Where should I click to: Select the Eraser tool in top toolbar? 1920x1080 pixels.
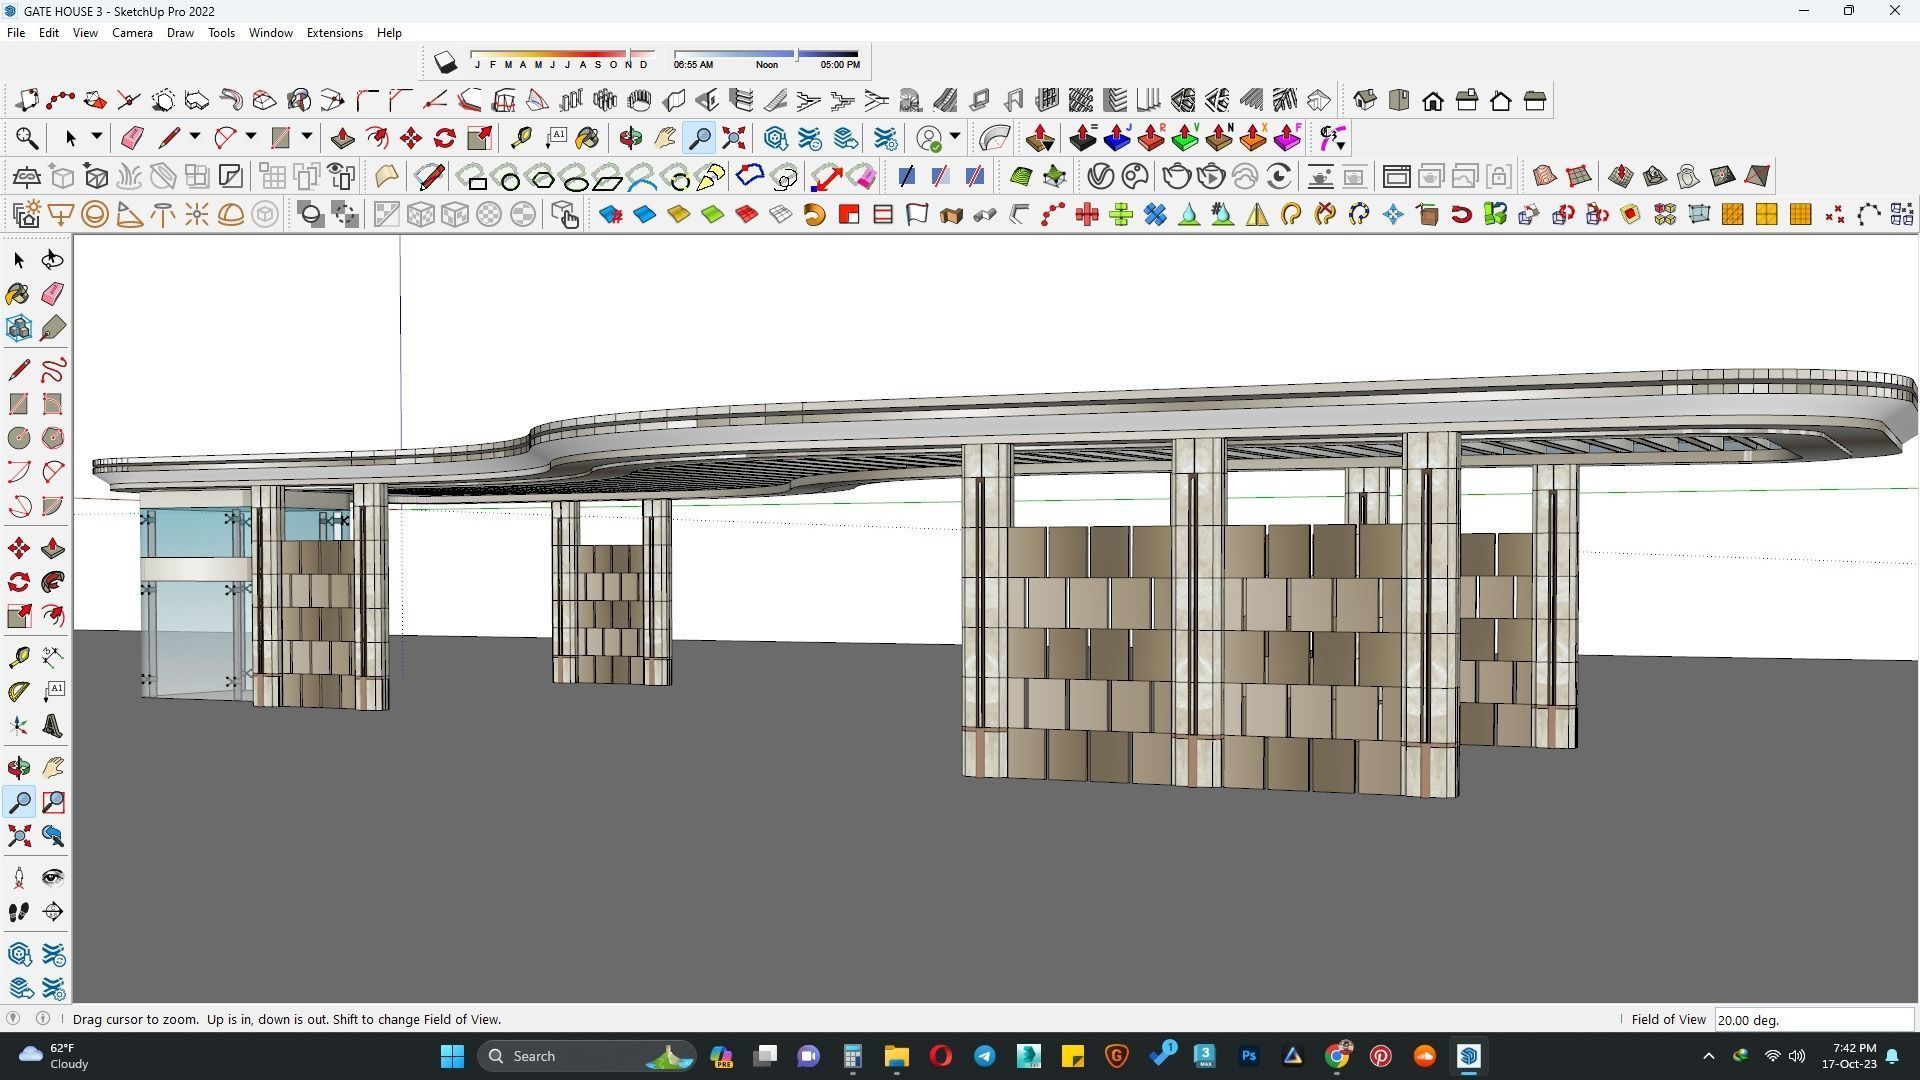pos(132,138)
